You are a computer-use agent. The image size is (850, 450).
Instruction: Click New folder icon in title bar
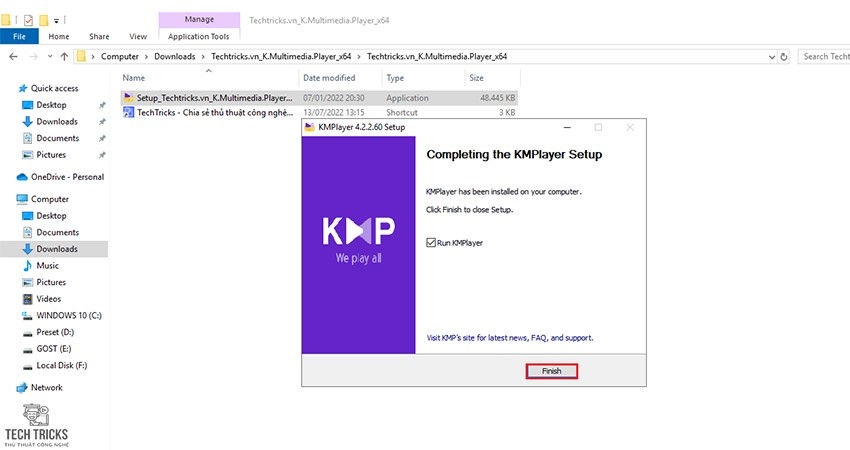pyautogui.click(x=43, y=21)
